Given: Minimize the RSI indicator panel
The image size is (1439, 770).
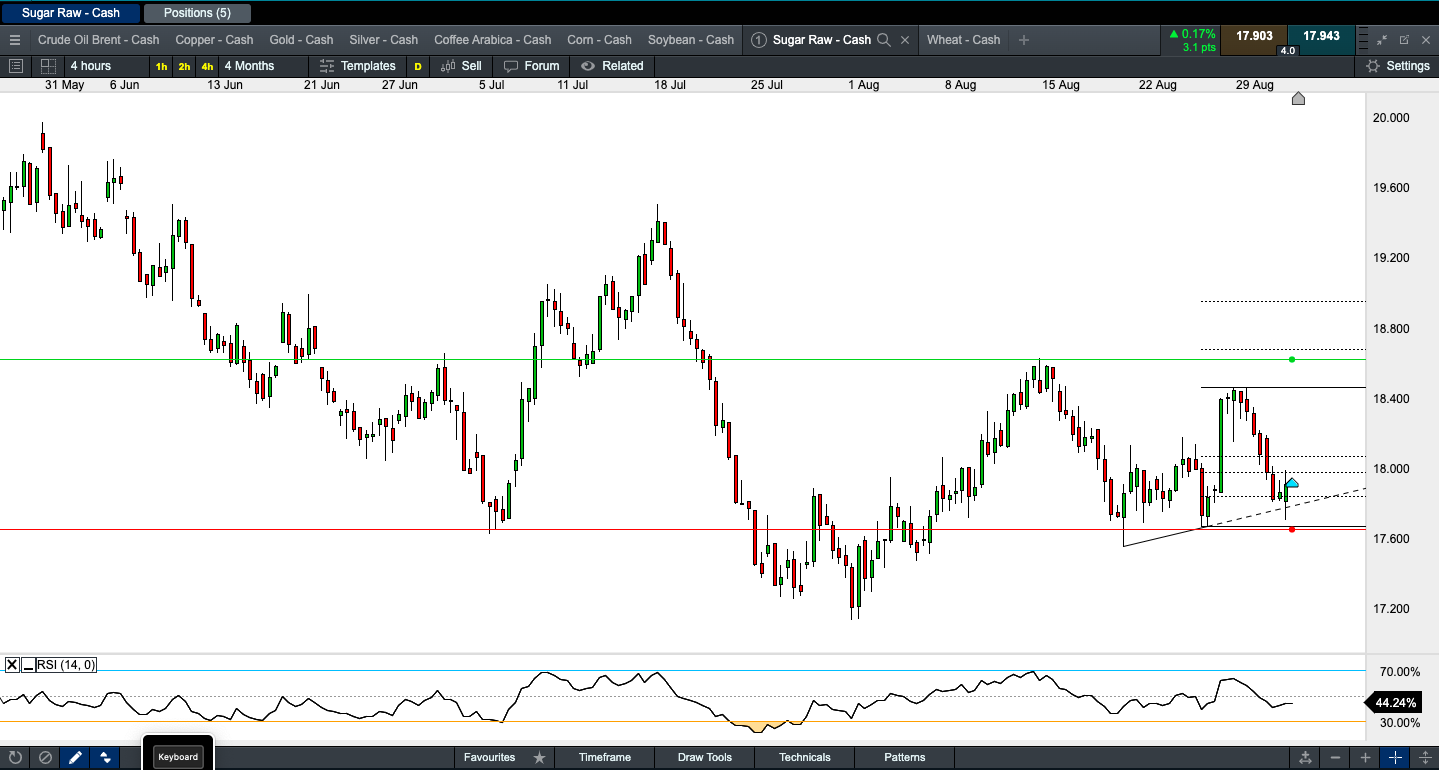Looking at the screenshot, I should [28, 665].
